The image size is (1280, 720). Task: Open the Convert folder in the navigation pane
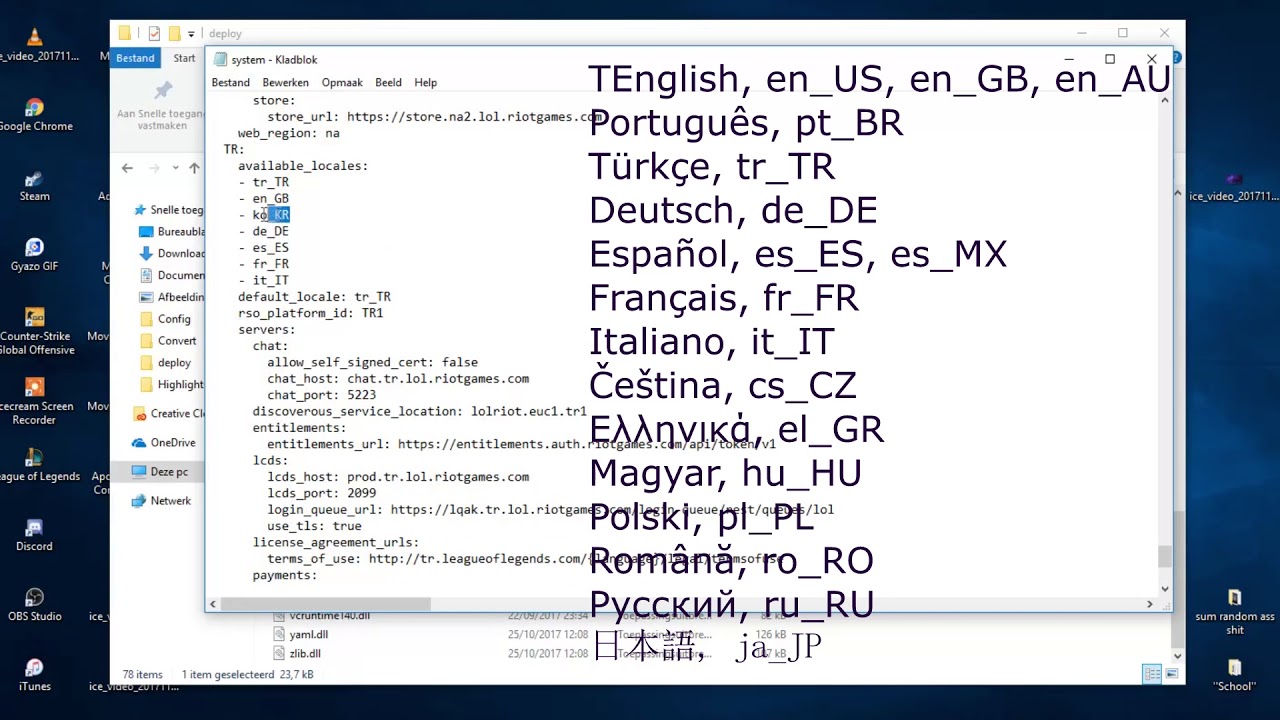(168, 341)
